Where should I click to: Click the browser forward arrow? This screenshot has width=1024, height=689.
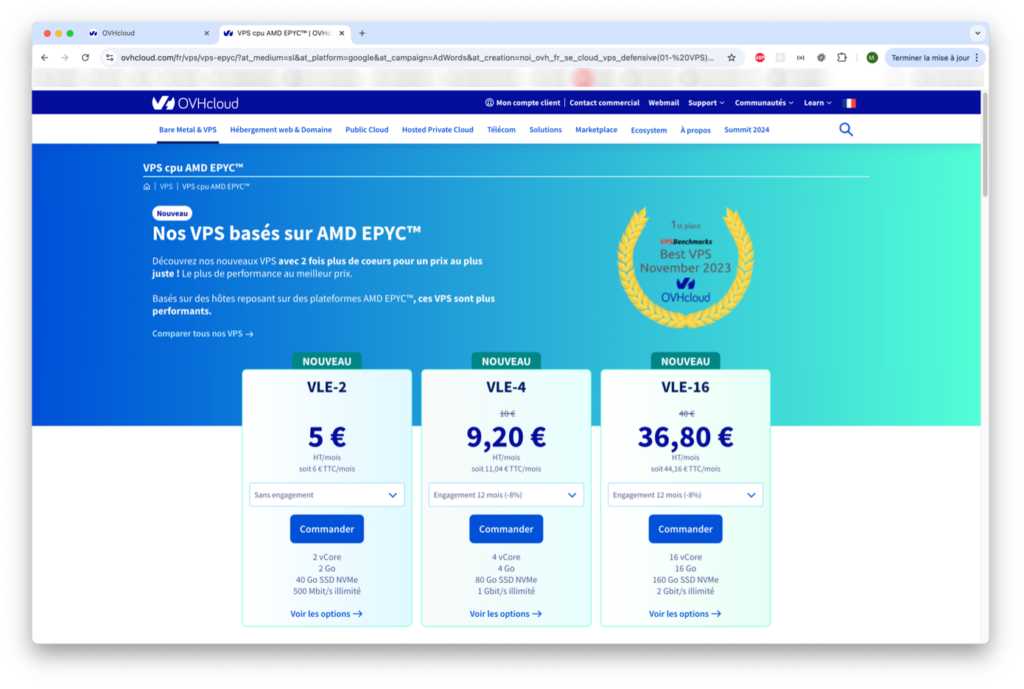(65, 57)
